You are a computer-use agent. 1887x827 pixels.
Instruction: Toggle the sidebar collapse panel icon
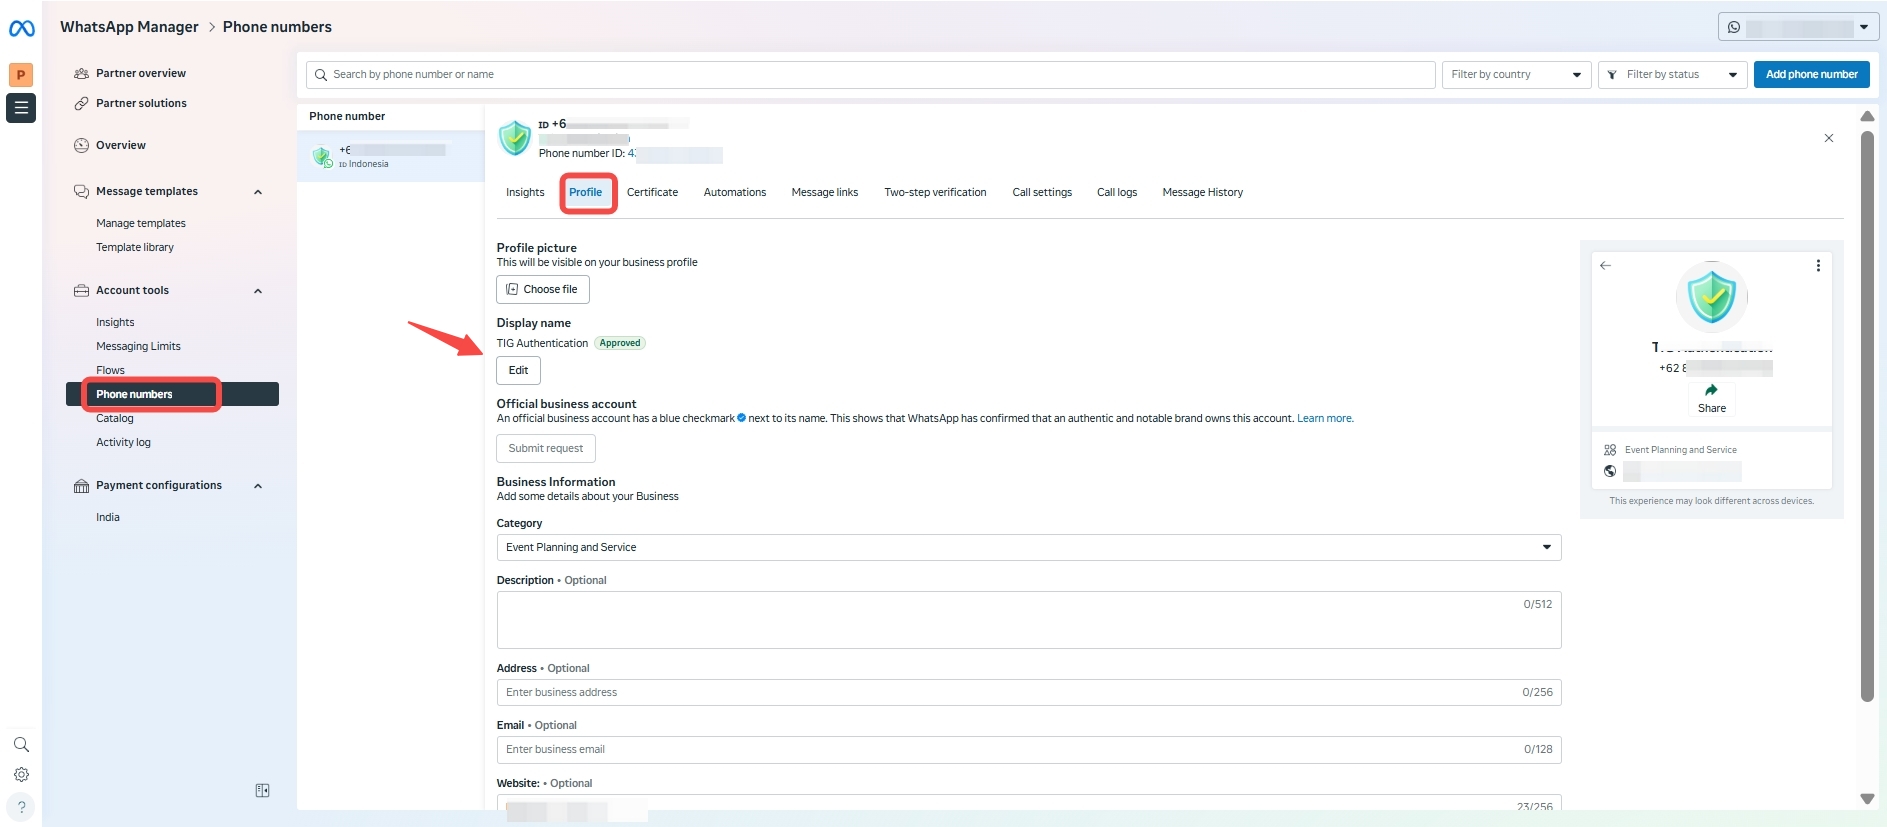[262, 791]
